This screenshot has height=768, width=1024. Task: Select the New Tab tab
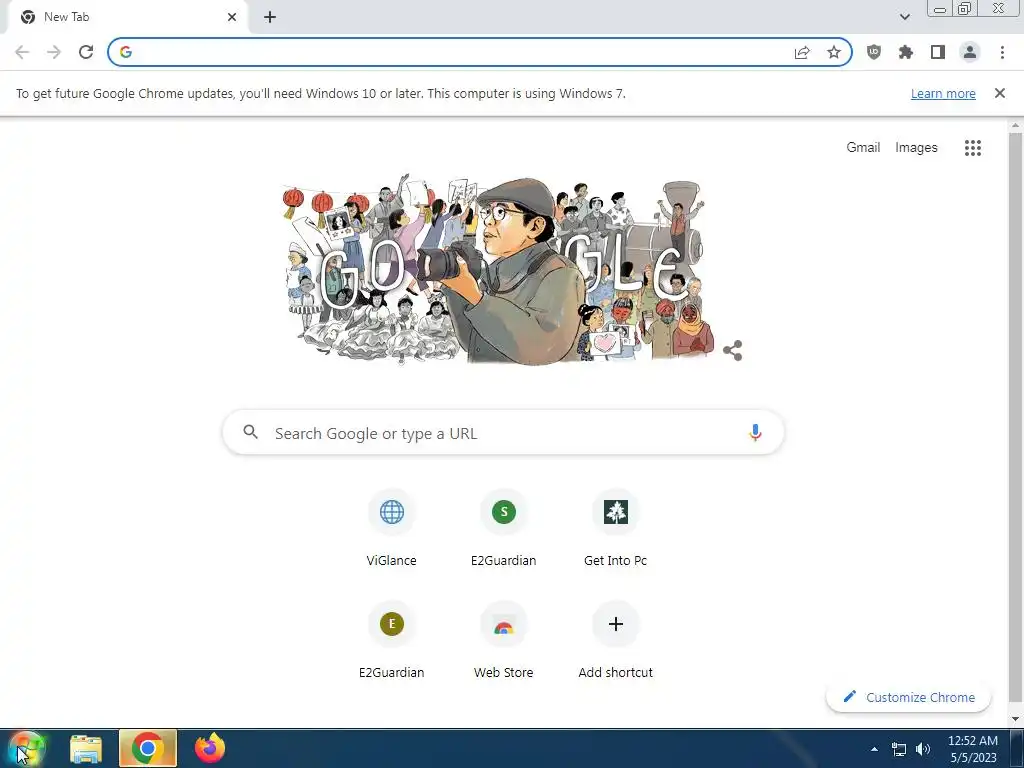pyautogui.click(x=124, y=18)
